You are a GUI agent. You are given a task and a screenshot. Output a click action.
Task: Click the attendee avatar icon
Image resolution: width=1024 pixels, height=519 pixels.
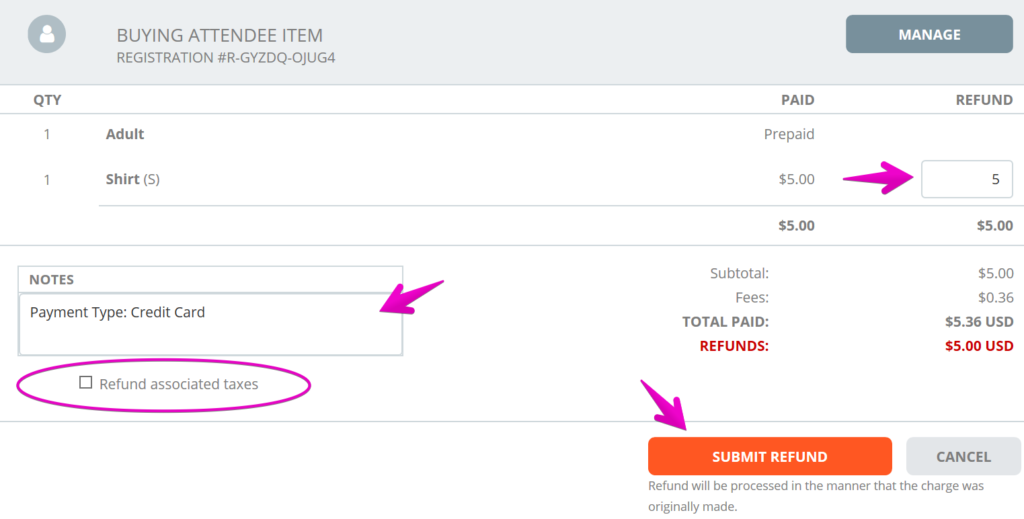click(x=46, y=34)
